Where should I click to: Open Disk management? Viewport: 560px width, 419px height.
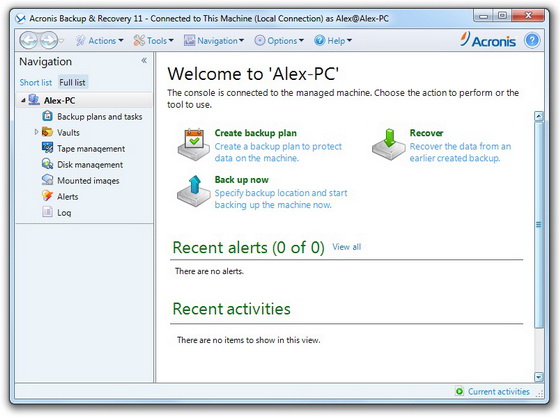tap(90, 165)
